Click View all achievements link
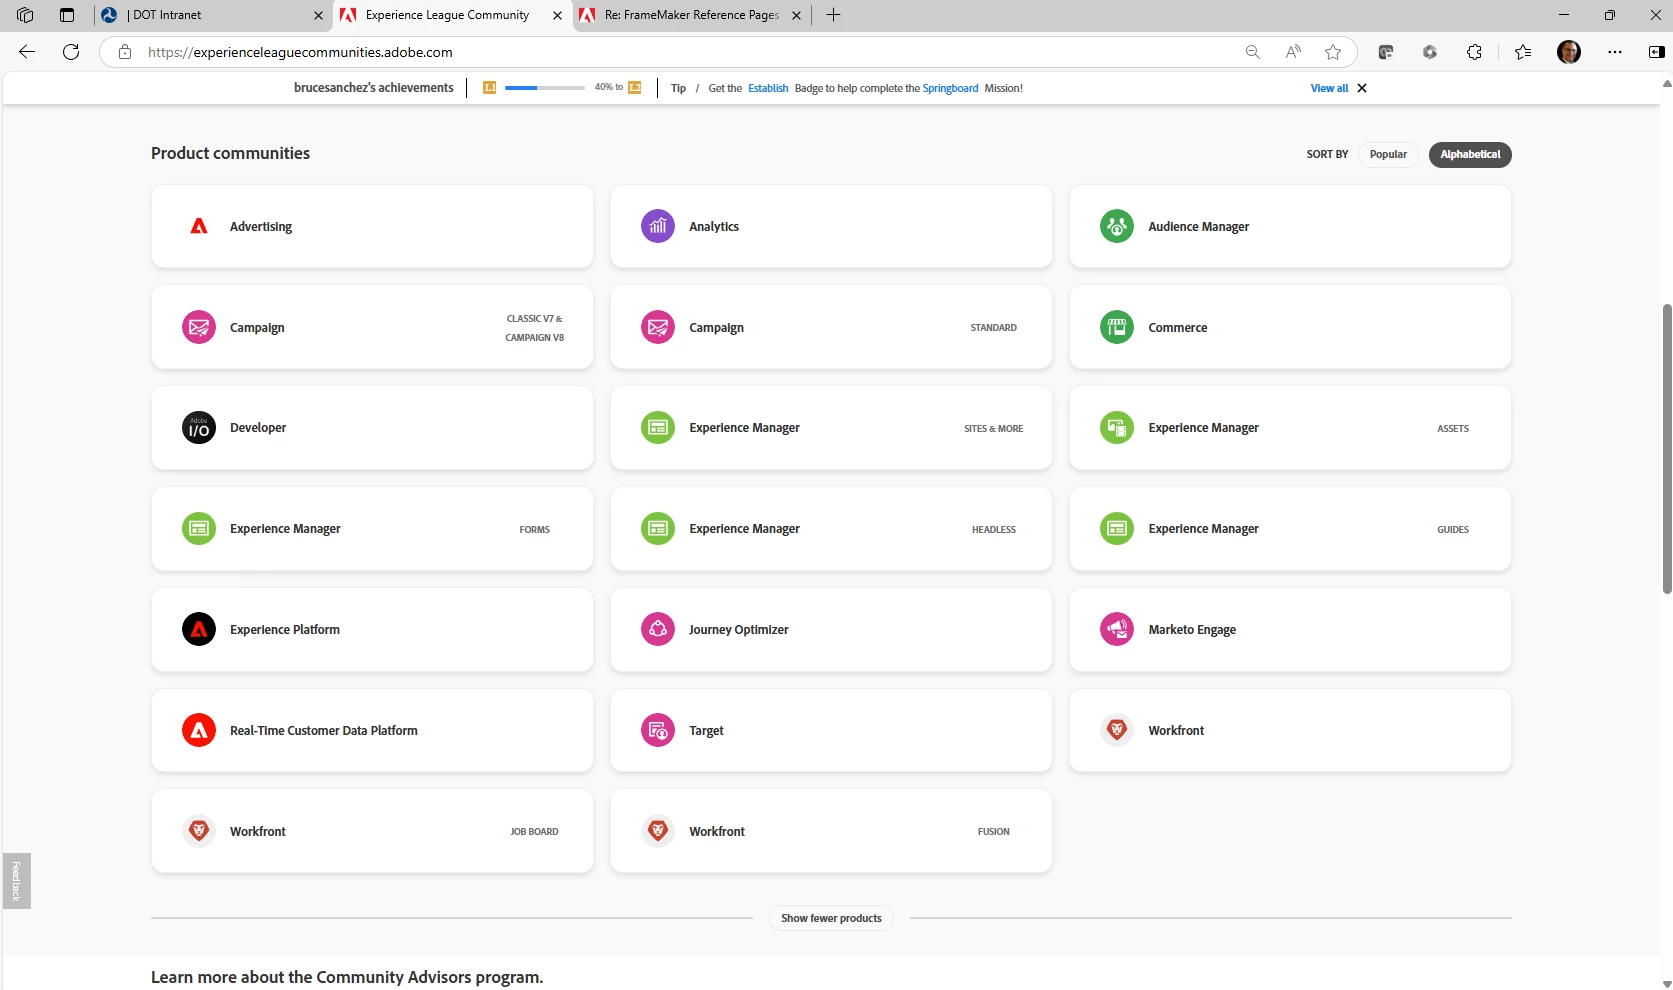Viewport: 1673px width, 990px height. (1329, 88)
